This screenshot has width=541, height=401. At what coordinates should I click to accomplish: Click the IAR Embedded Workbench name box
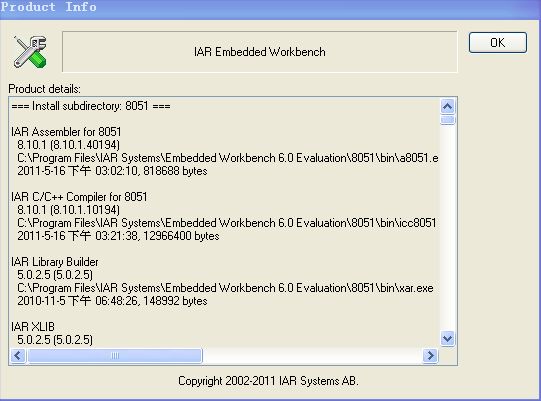(x=260, y=52)
